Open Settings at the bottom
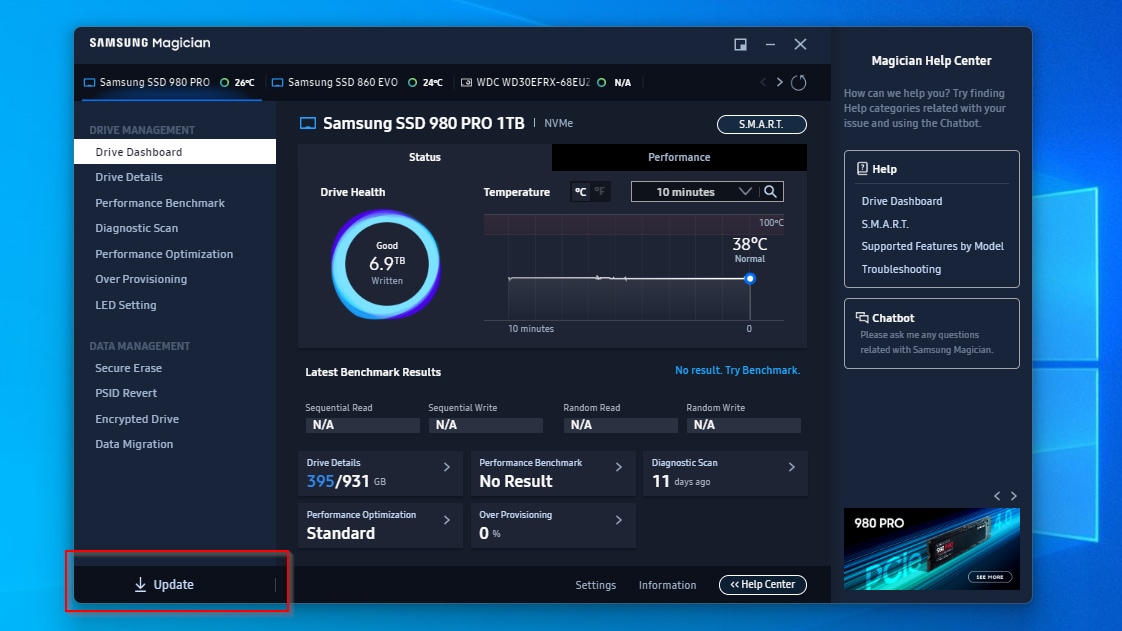The height and width of the screenshot is (631, 1122). (x=595, y=585)
